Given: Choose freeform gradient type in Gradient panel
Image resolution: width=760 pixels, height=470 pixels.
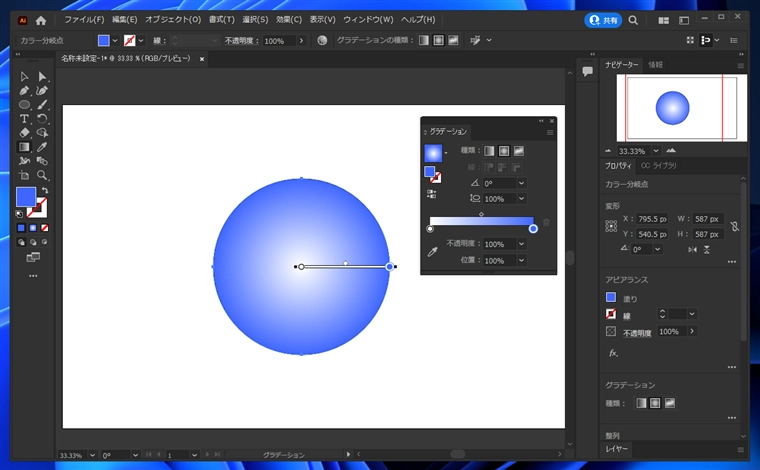Looking at the screenshot, I should (x=519, y=151).
